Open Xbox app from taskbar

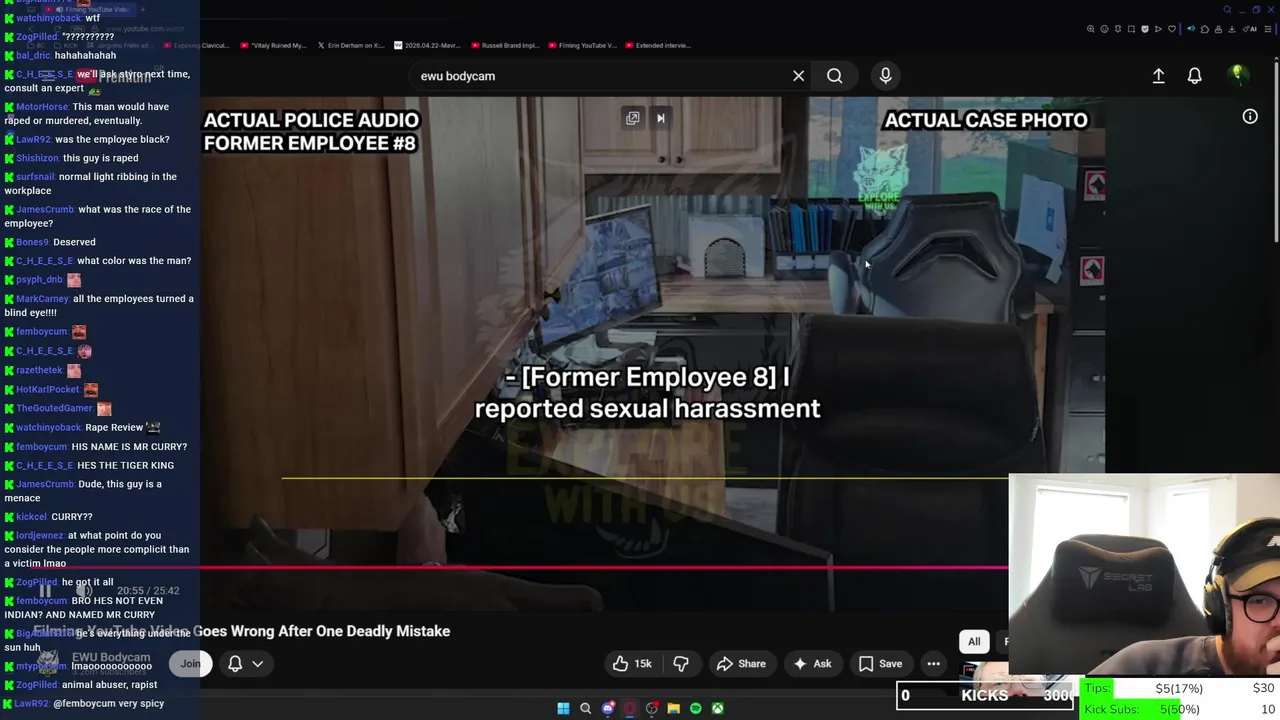coord(717,708)
